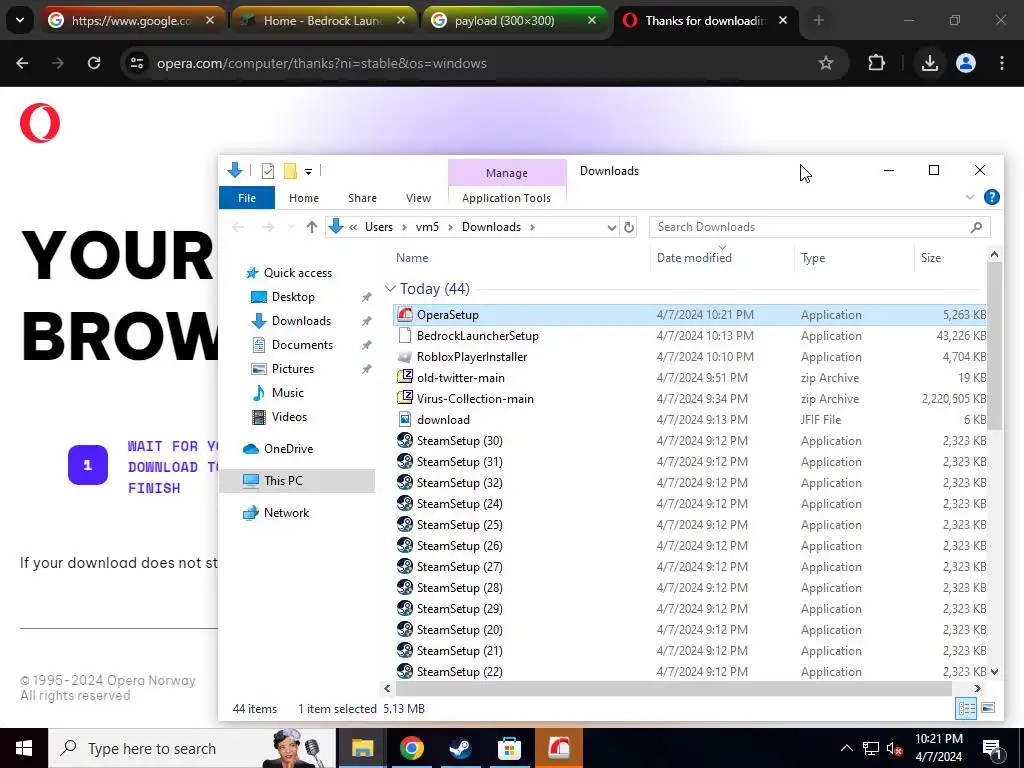Click the Search Downloads field
The height and width of the screenshot is (768, 1024).
point(820,227)
